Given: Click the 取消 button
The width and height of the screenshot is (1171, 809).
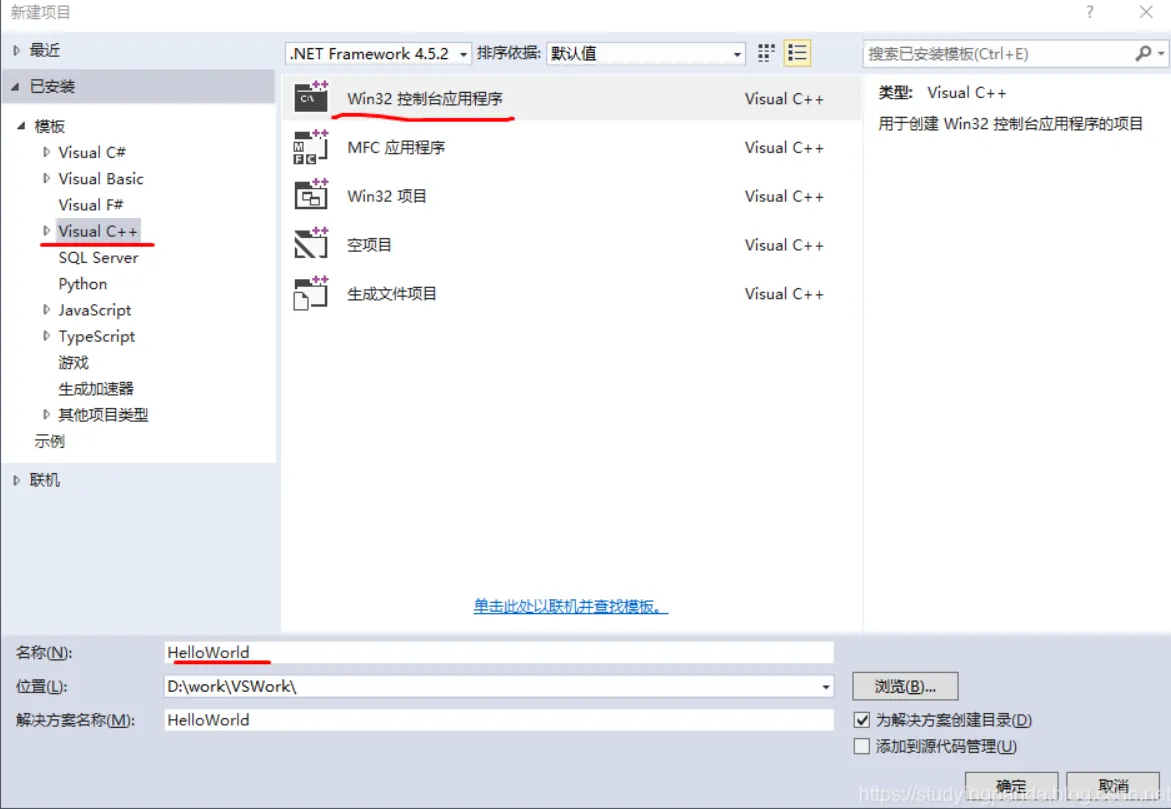Looking at the screenshot, I should [1112, 786].
